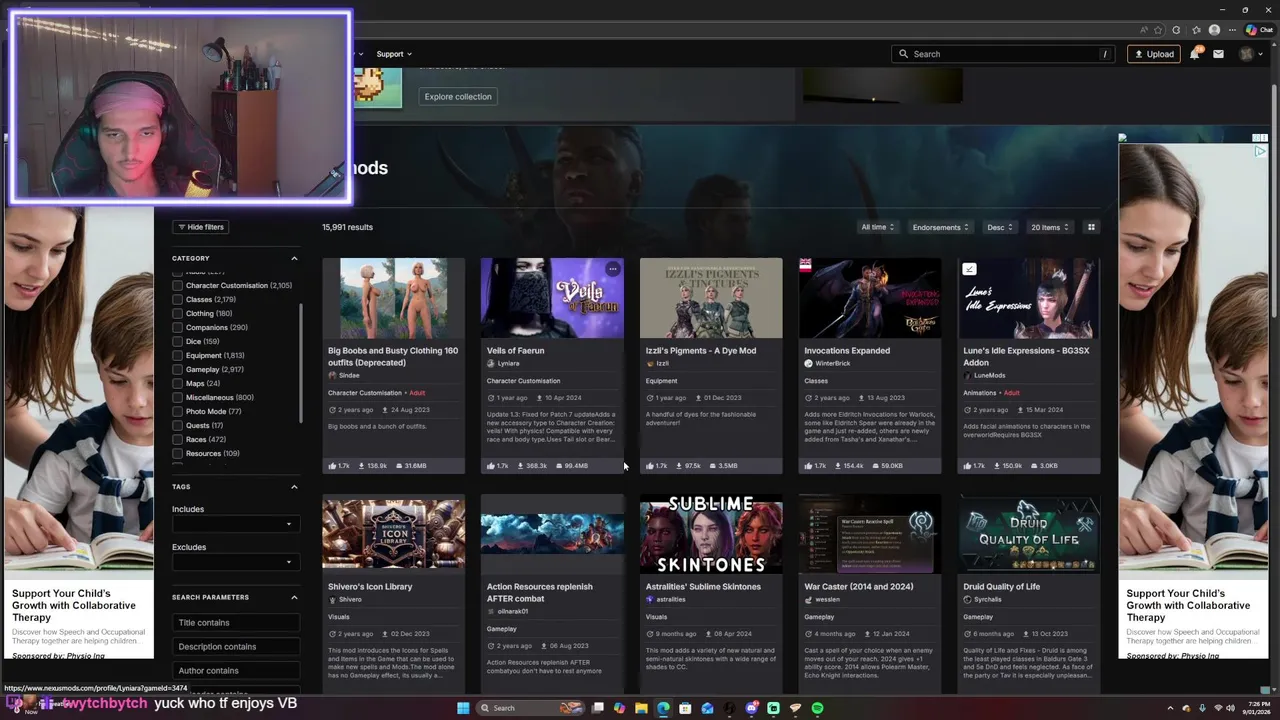Click endorsements thumbs-up on Invocations Expanded card

click(x=808, y=466)
